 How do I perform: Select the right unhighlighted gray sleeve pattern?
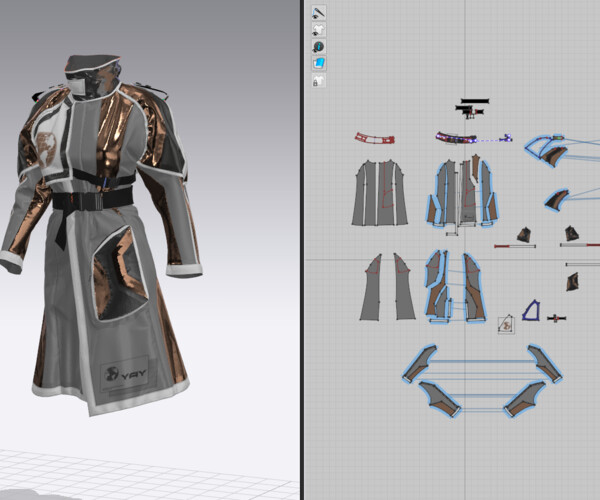(x=404, y=286)
